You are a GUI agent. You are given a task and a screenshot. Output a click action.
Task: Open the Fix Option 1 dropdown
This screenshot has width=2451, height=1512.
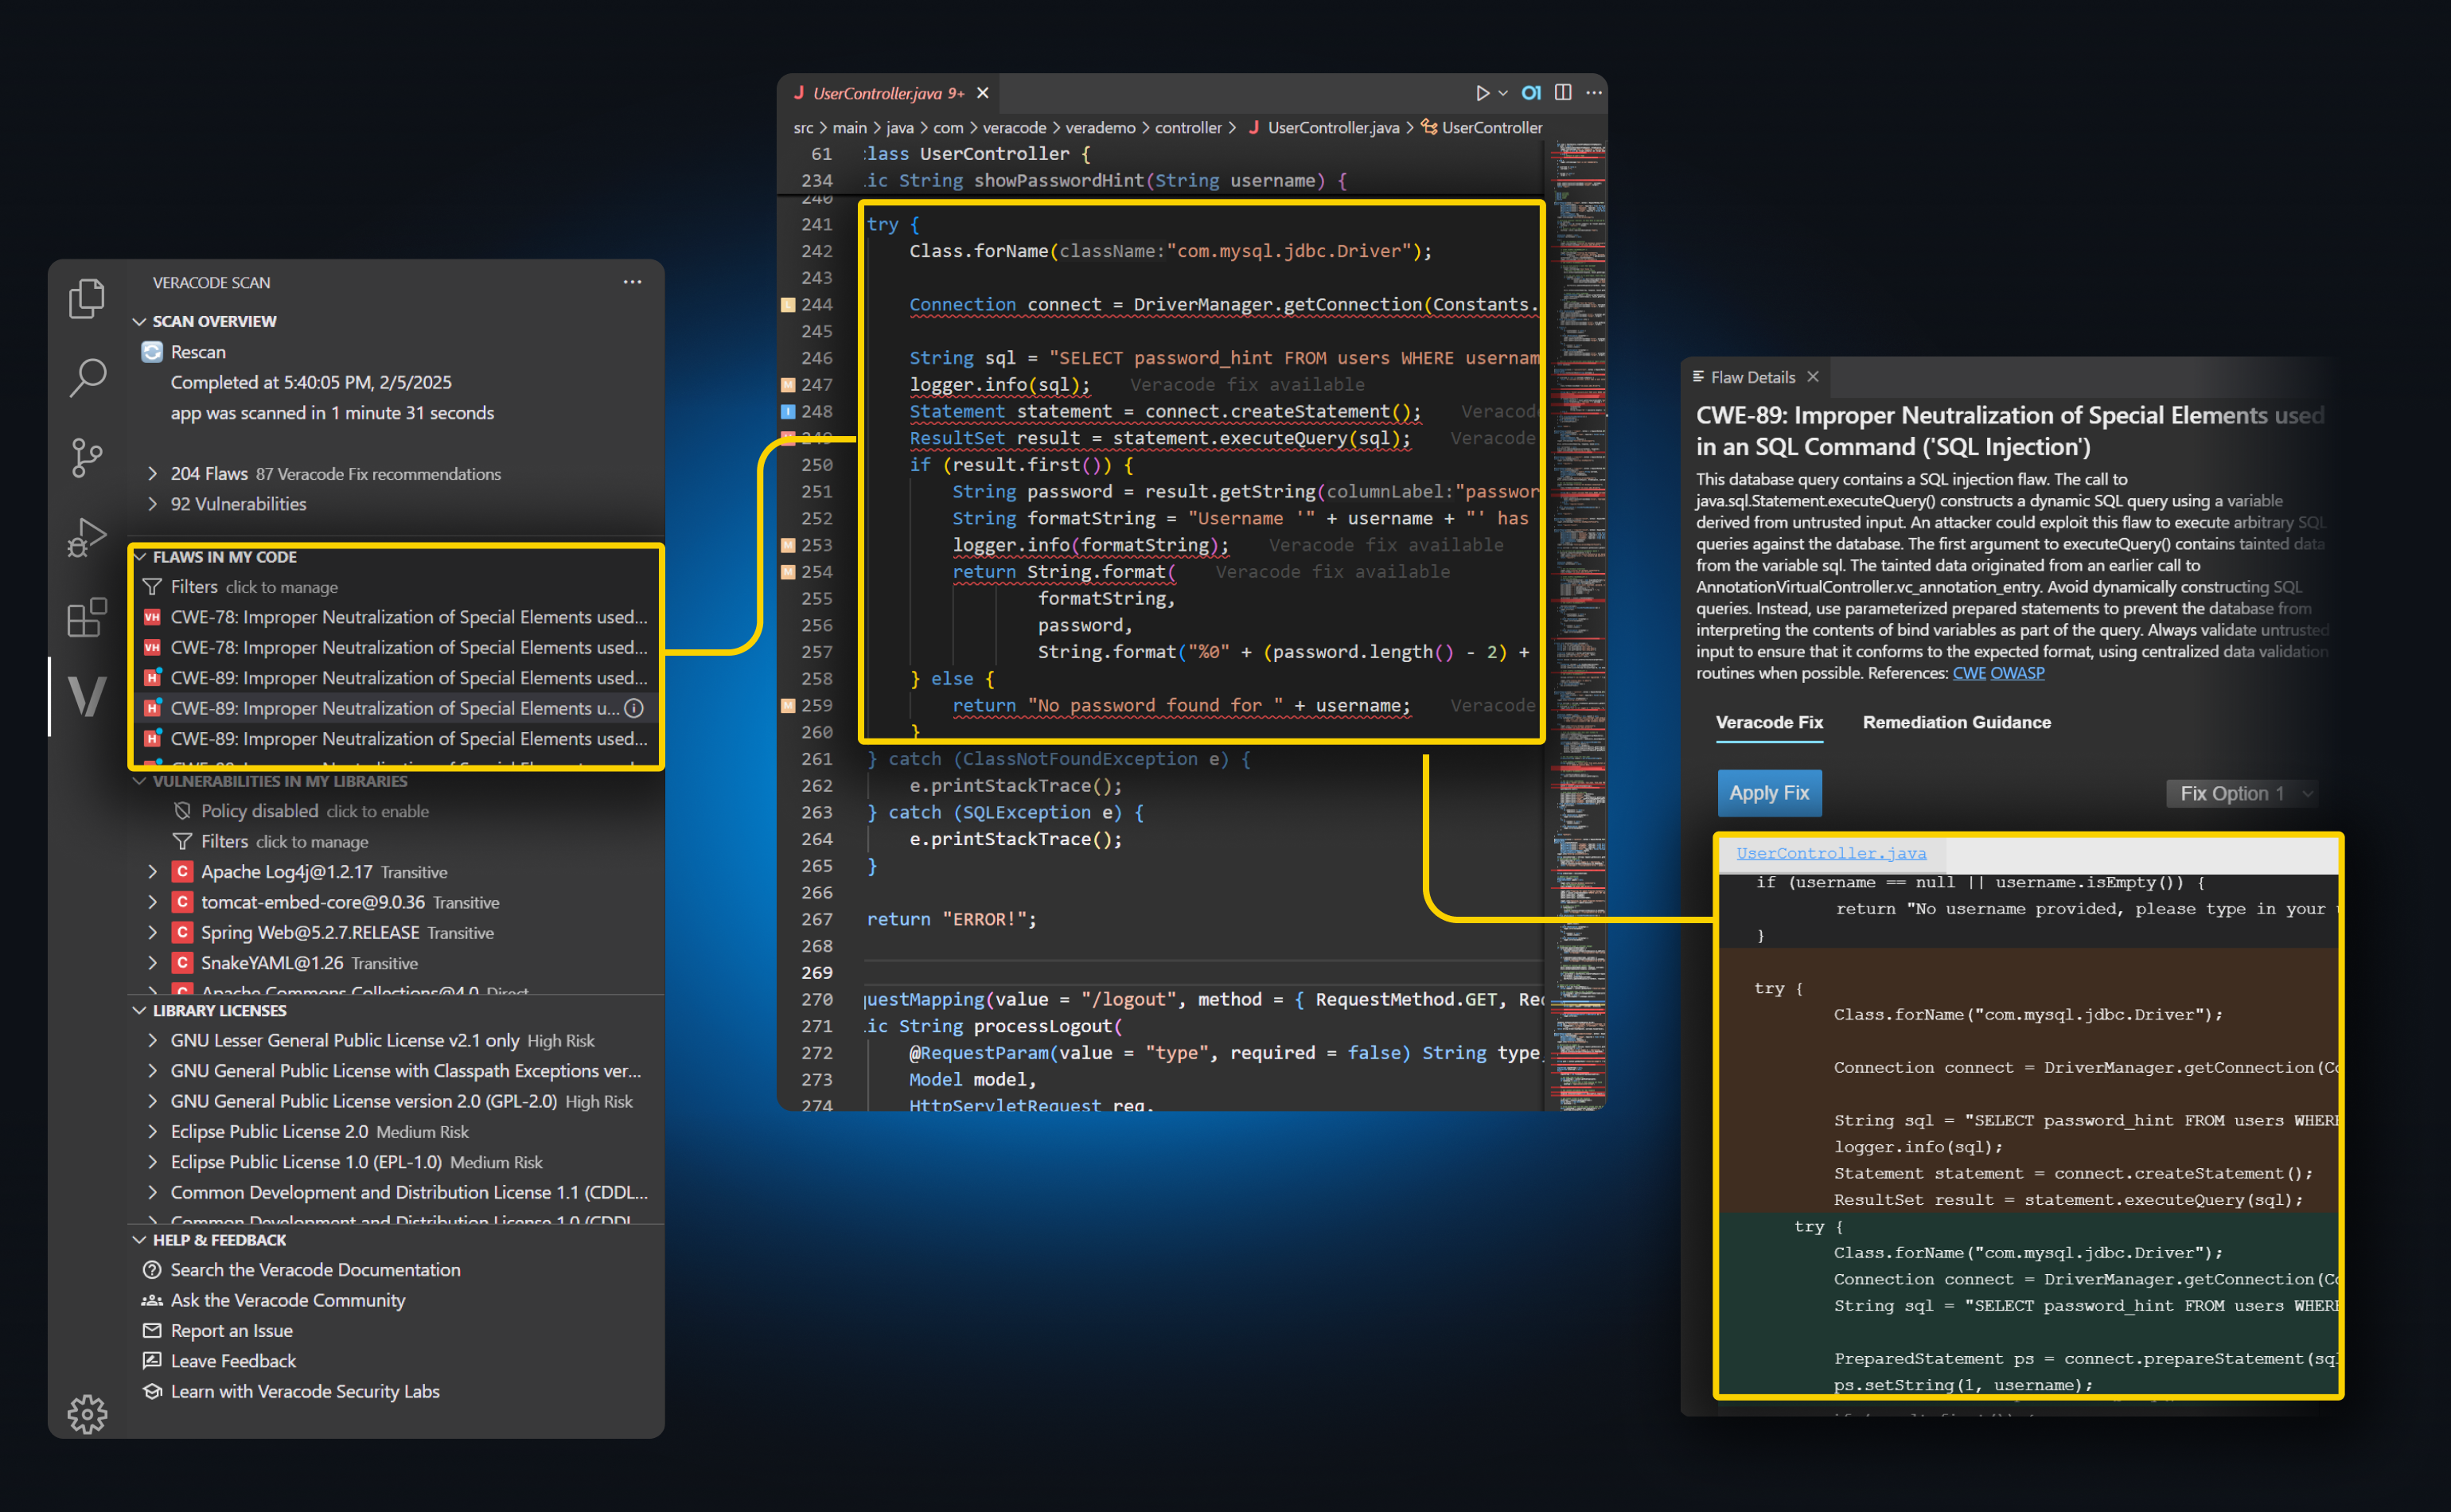click(x=2241, y=793)
